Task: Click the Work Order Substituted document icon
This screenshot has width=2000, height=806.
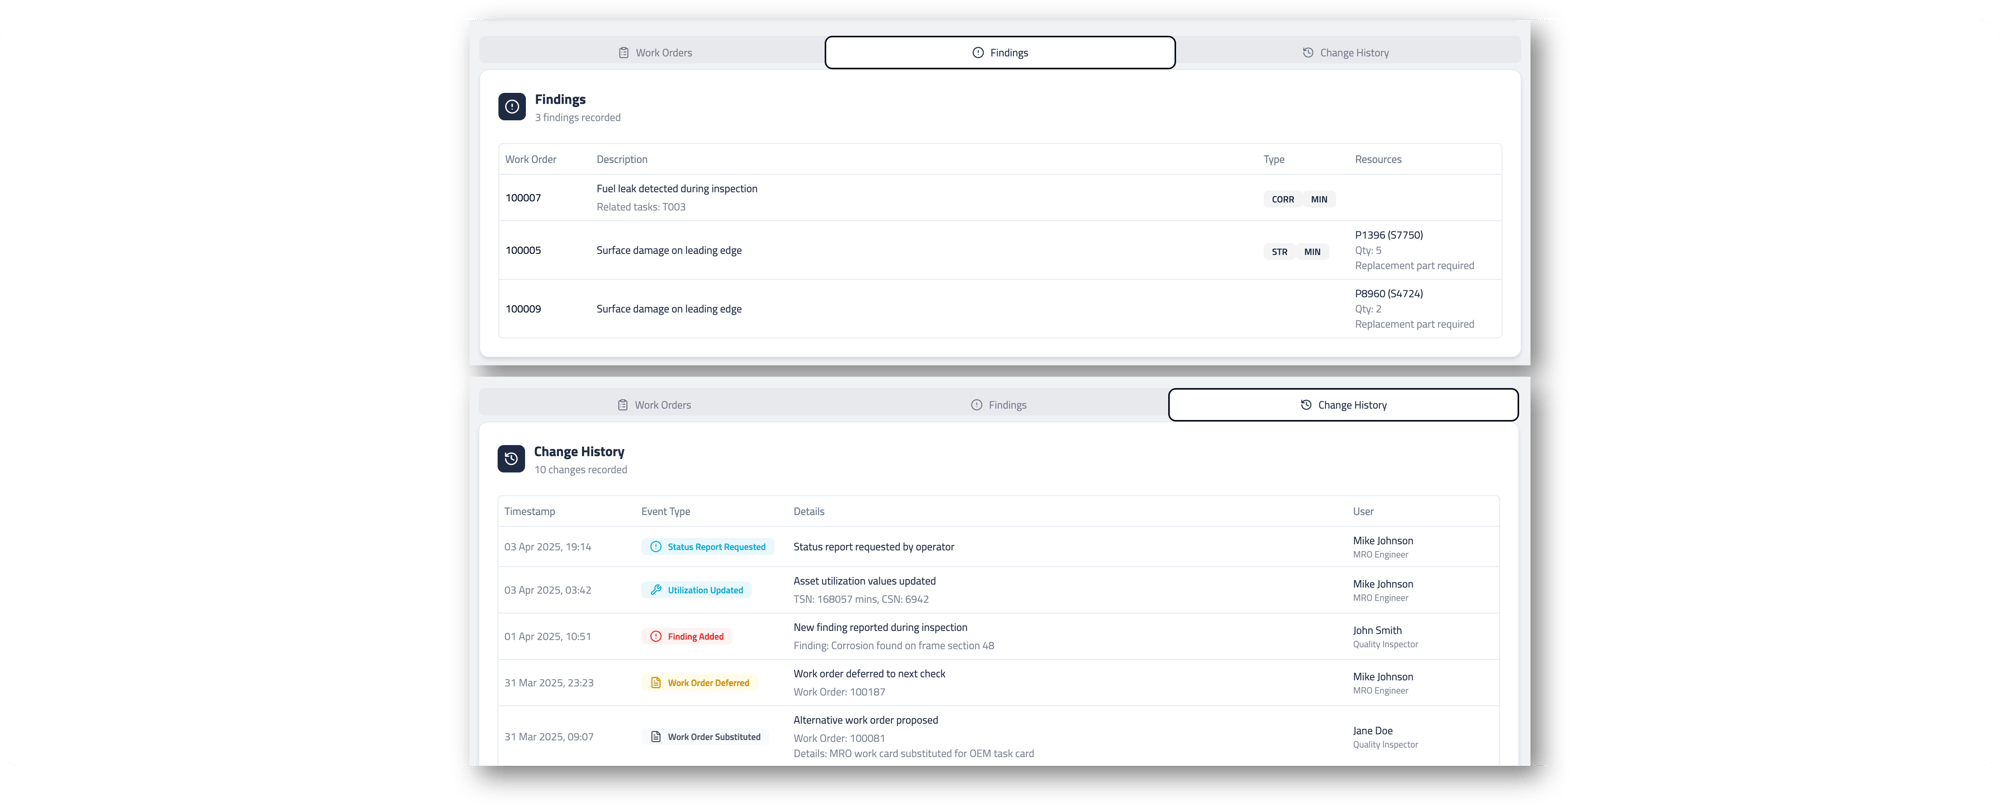Action: (x=656, y=737)
